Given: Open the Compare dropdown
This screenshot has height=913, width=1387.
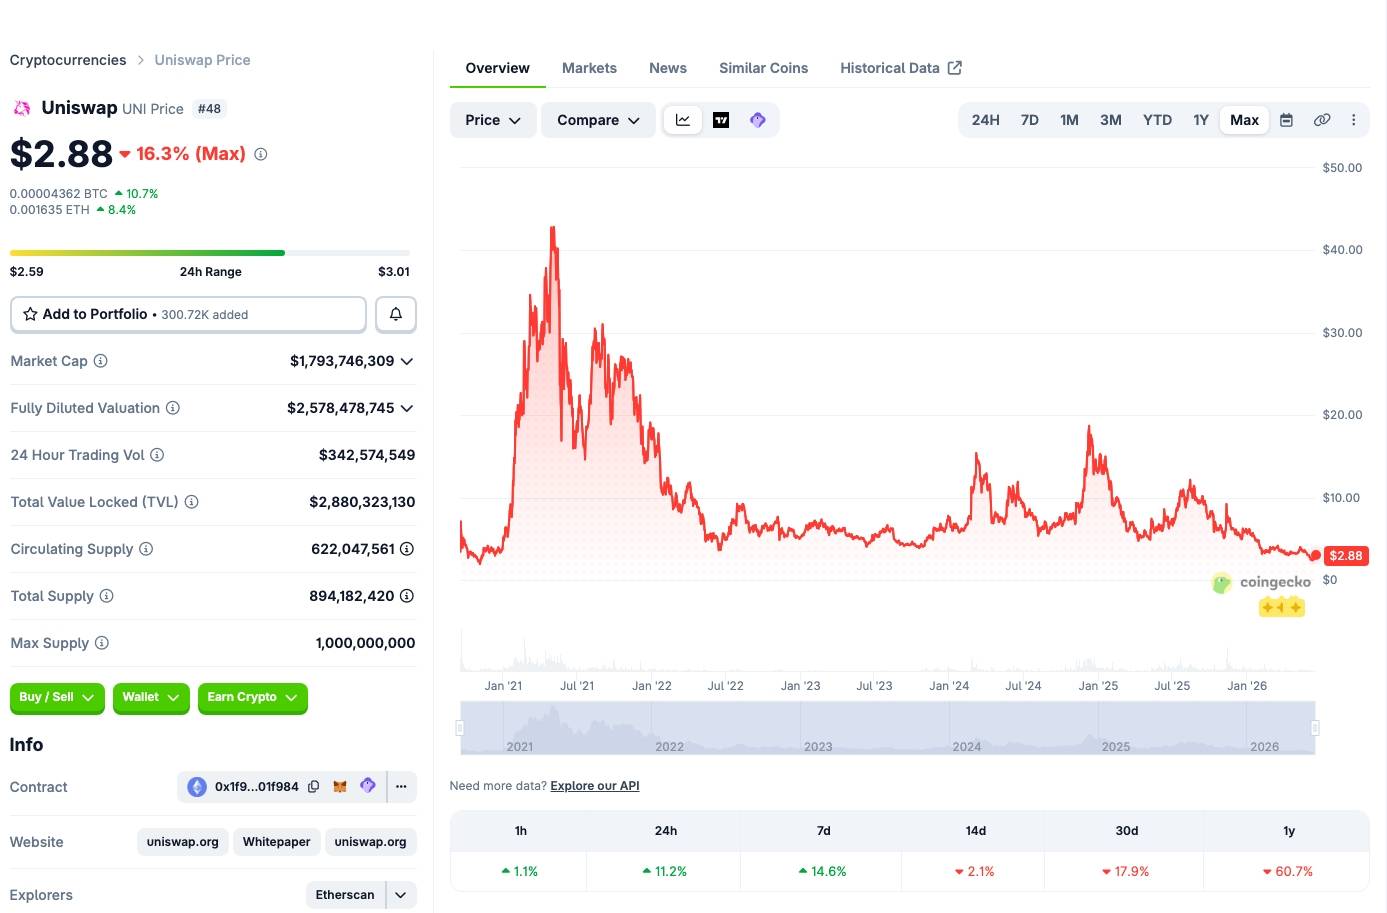Looking at the screenshot, I should (x=598, y=120).
